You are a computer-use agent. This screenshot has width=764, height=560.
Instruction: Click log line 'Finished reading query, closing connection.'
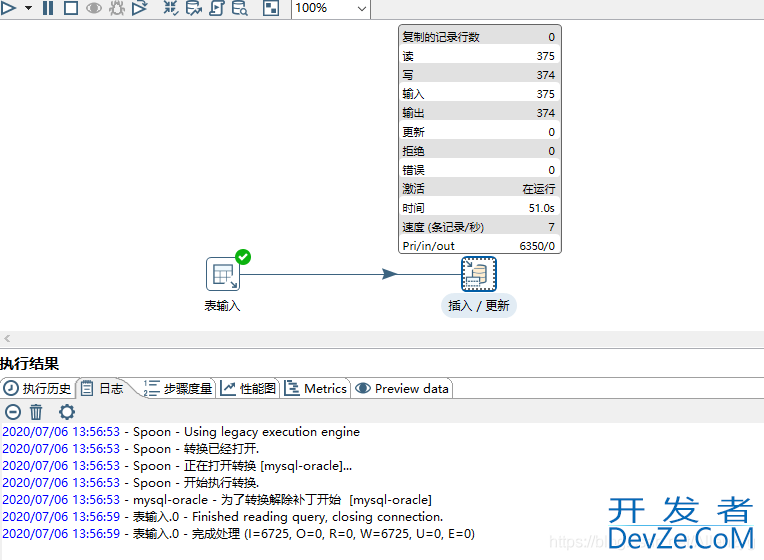click(x=223, y=517)
